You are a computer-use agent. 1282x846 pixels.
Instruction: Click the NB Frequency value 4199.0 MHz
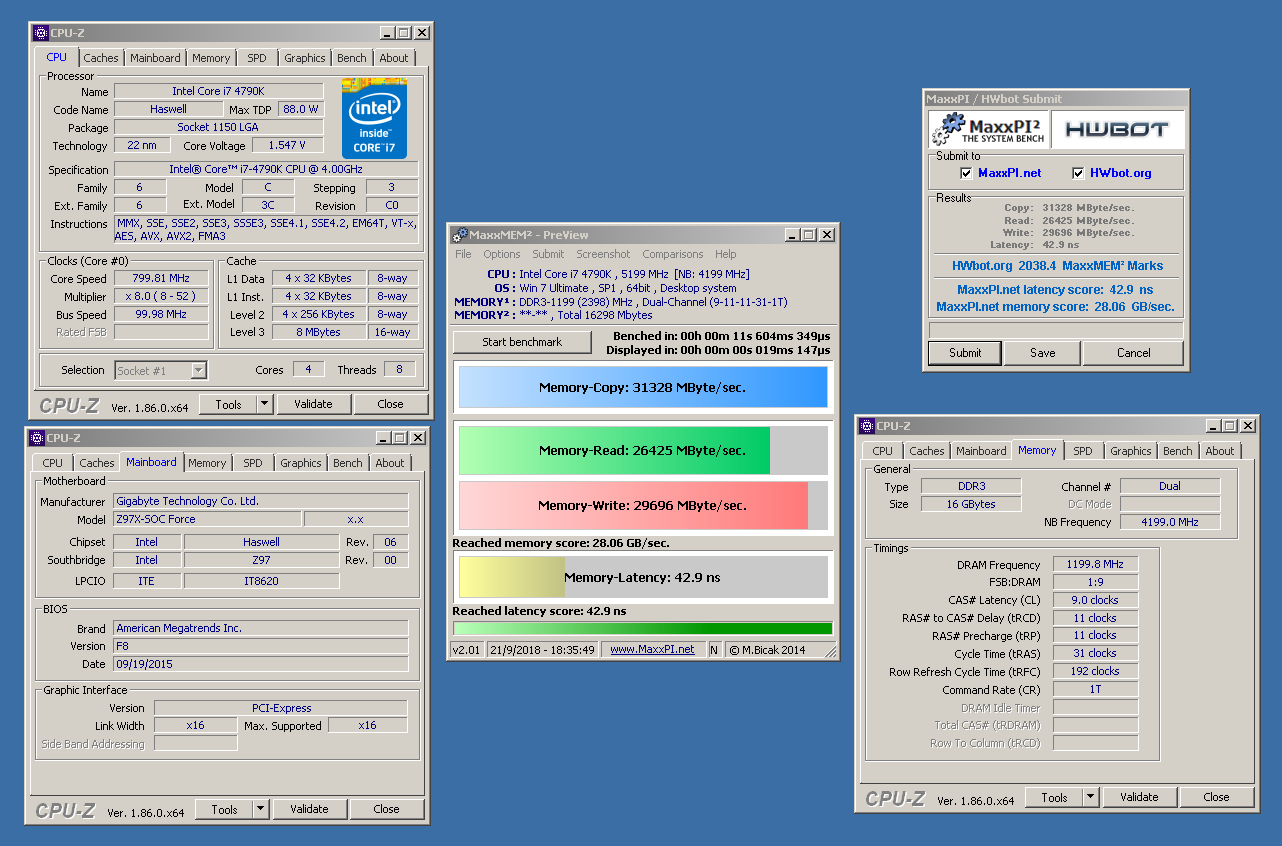pyautogui.click(x=1170, y=522)
